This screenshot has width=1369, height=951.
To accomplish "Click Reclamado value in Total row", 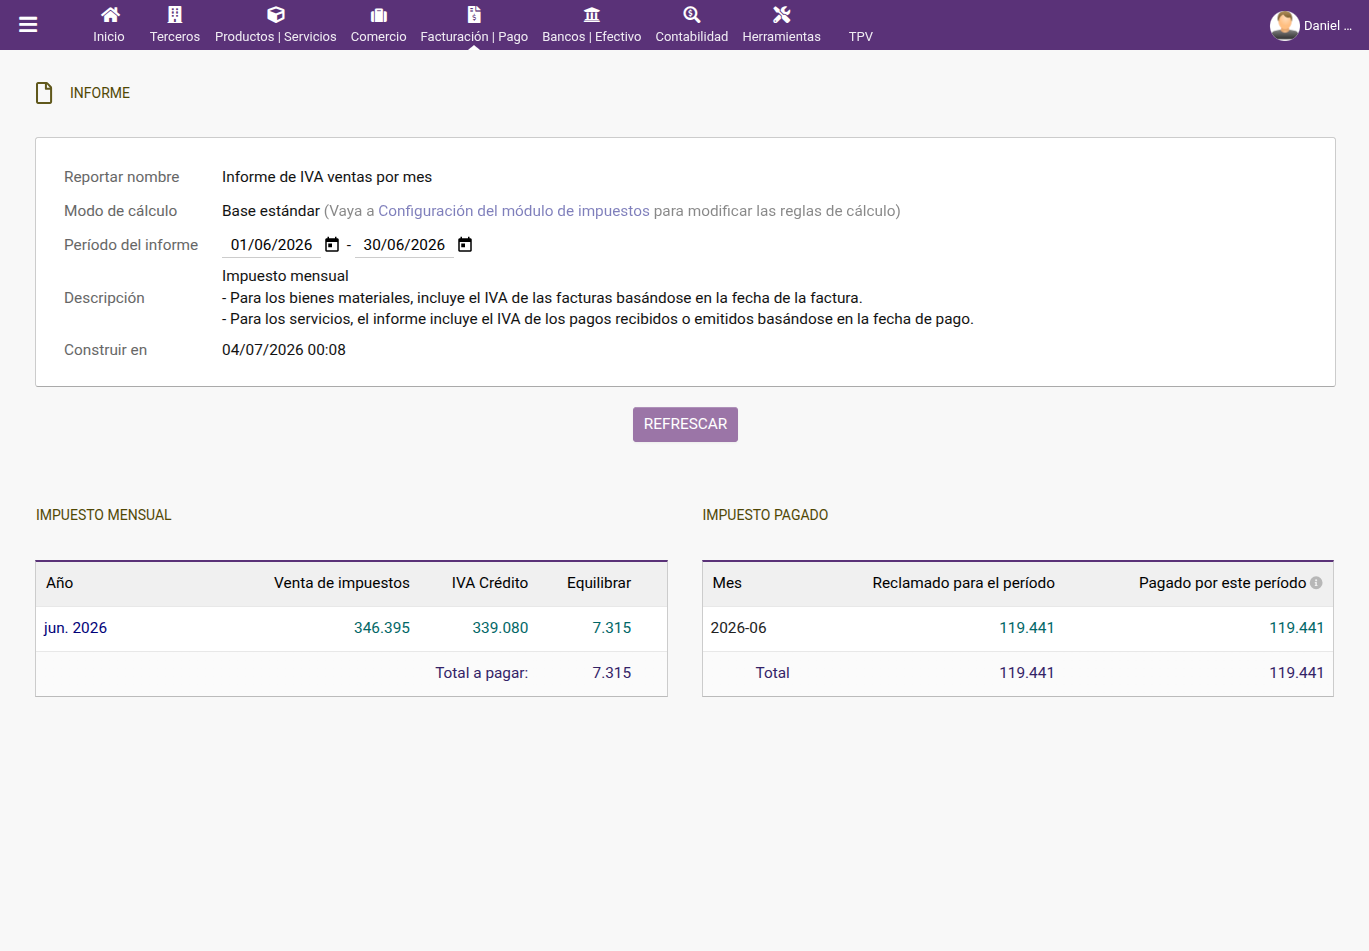I will pos(1027,673).
